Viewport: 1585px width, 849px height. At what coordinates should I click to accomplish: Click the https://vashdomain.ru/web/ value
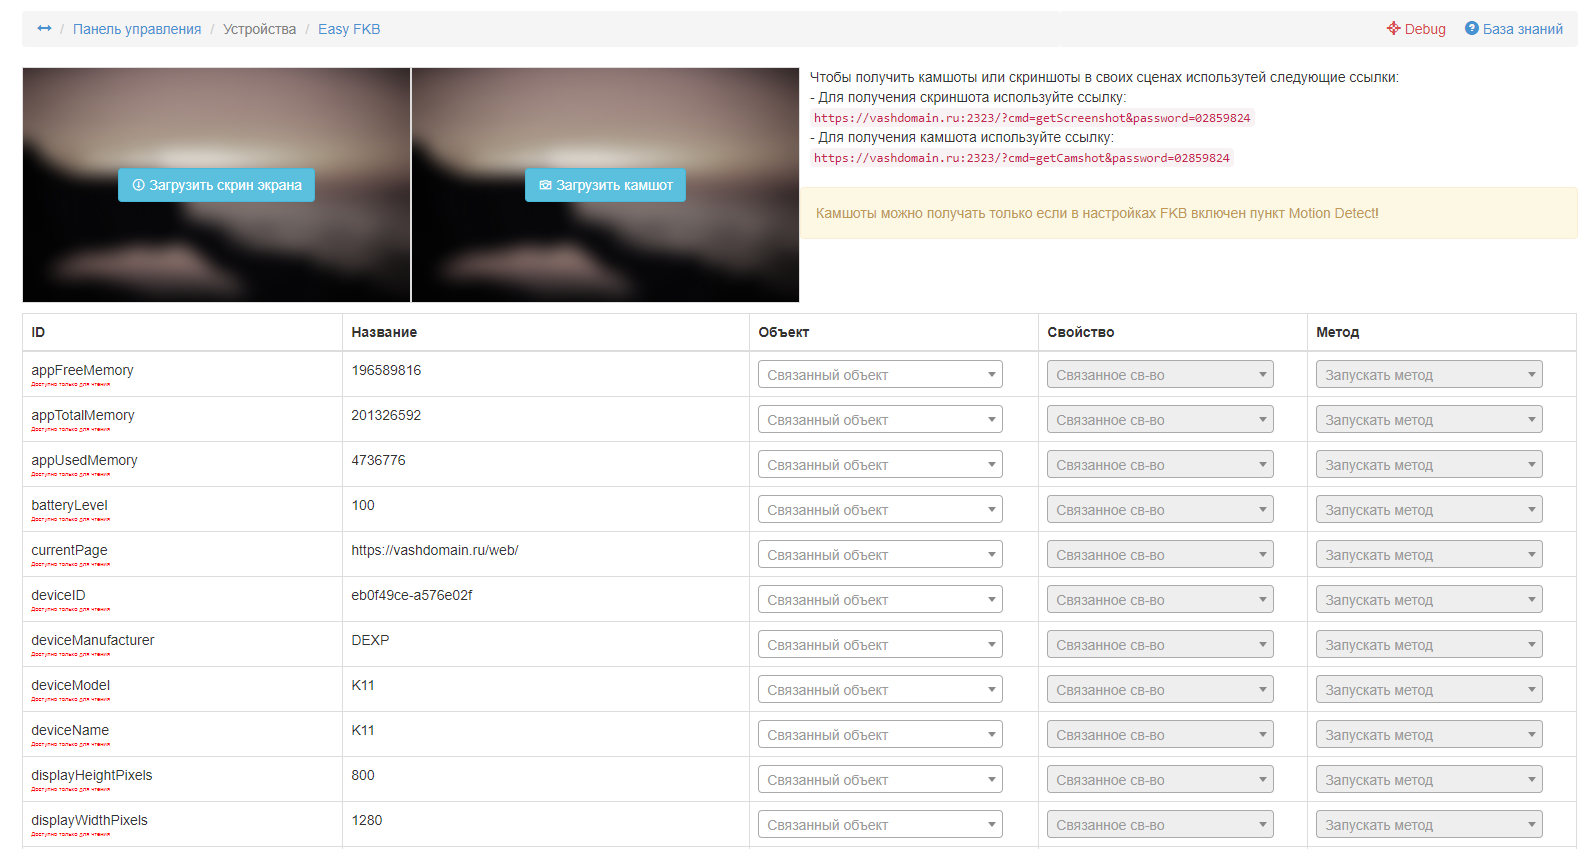point(435,550)
